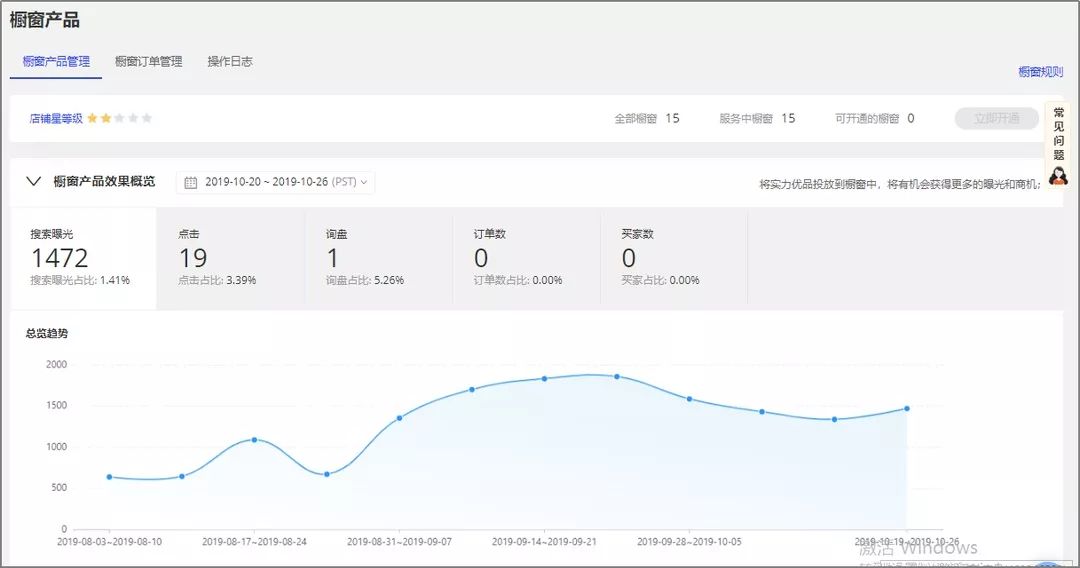Collapse the 橱窗产品效果概览 section chevron
1080x568 pixels.
click(33, 182)
